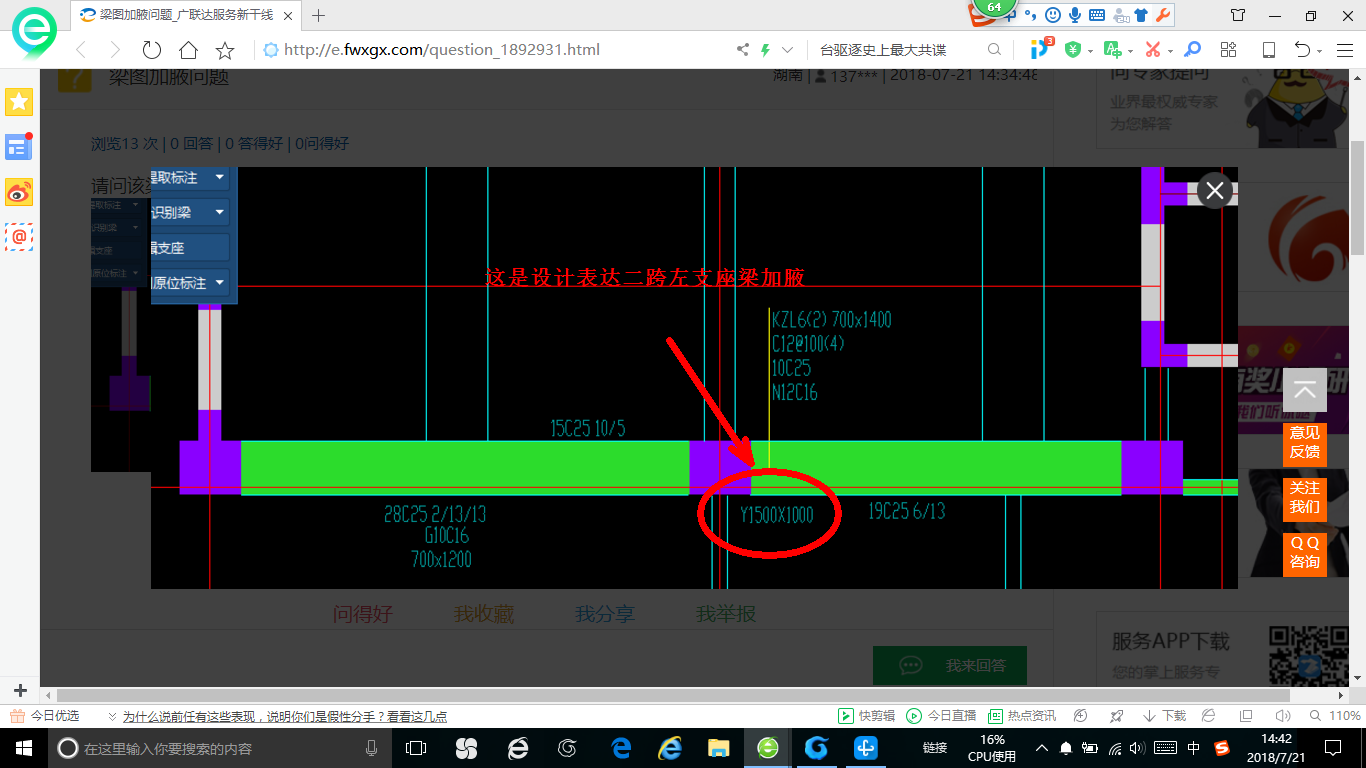Select the 梁图加腋问题 browser tab
Screen dimensions: 1366x768
[186, 15]
